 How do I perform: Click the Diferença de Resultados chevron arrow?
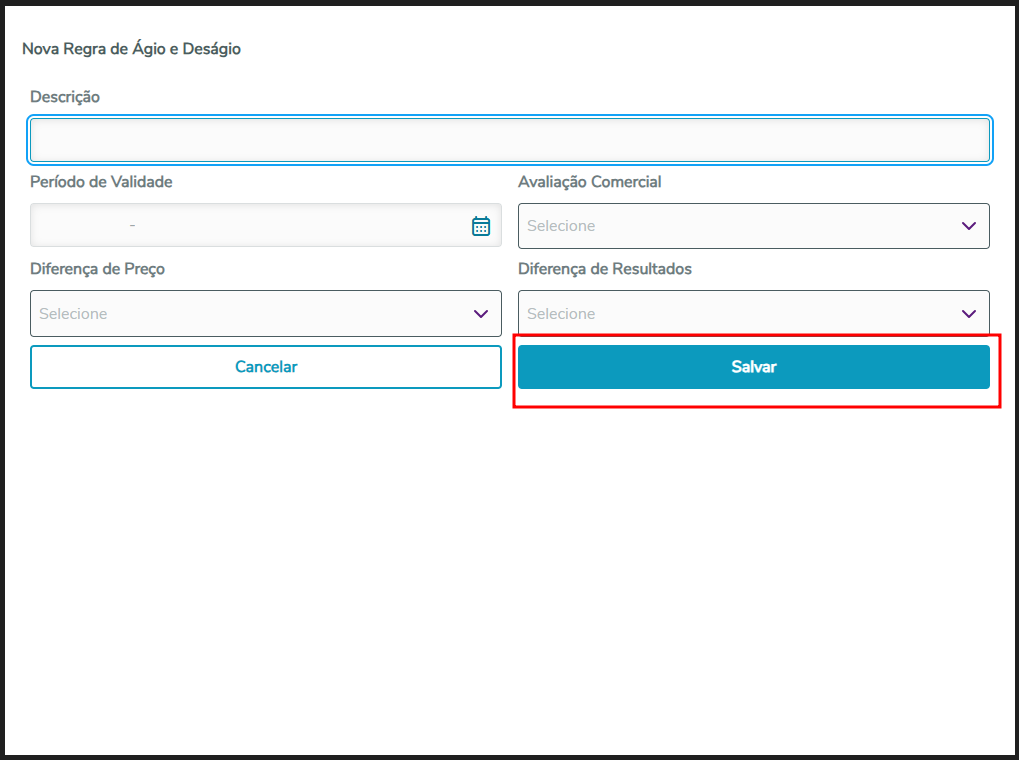(969, 314)
